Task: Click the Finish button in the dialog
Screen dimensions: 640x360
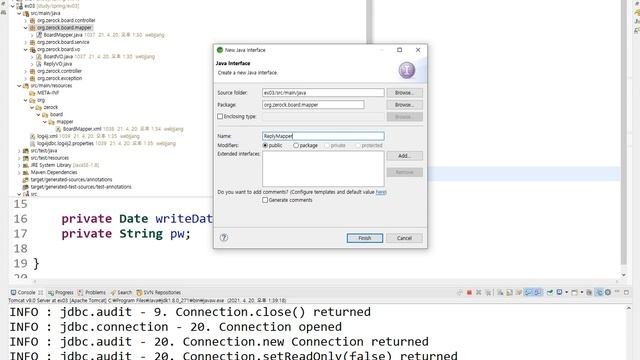Action: (x=364, y=238)
